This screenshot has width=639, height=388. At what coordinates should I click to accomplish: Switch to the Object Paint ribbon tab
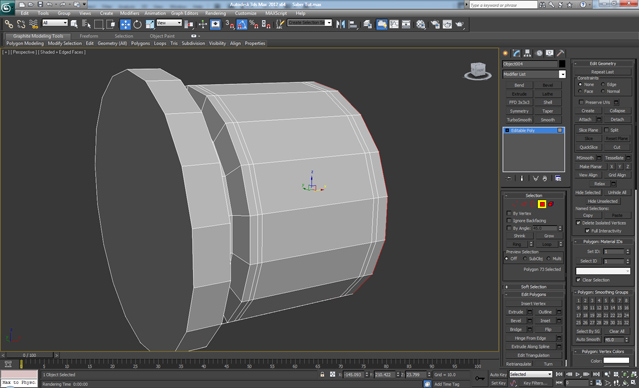coord(162,36)
